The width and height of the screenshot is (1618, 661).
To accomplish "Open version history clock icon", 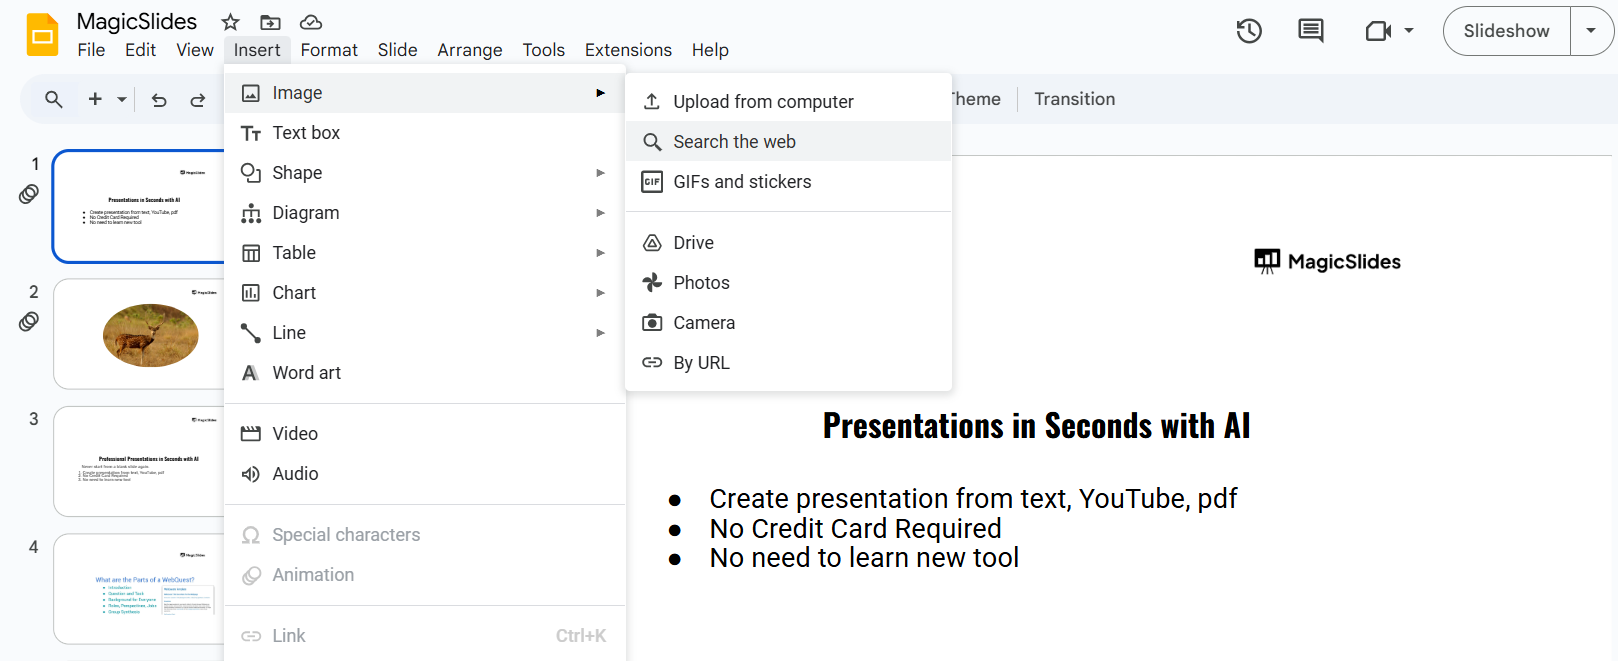I will point(1248,31).
